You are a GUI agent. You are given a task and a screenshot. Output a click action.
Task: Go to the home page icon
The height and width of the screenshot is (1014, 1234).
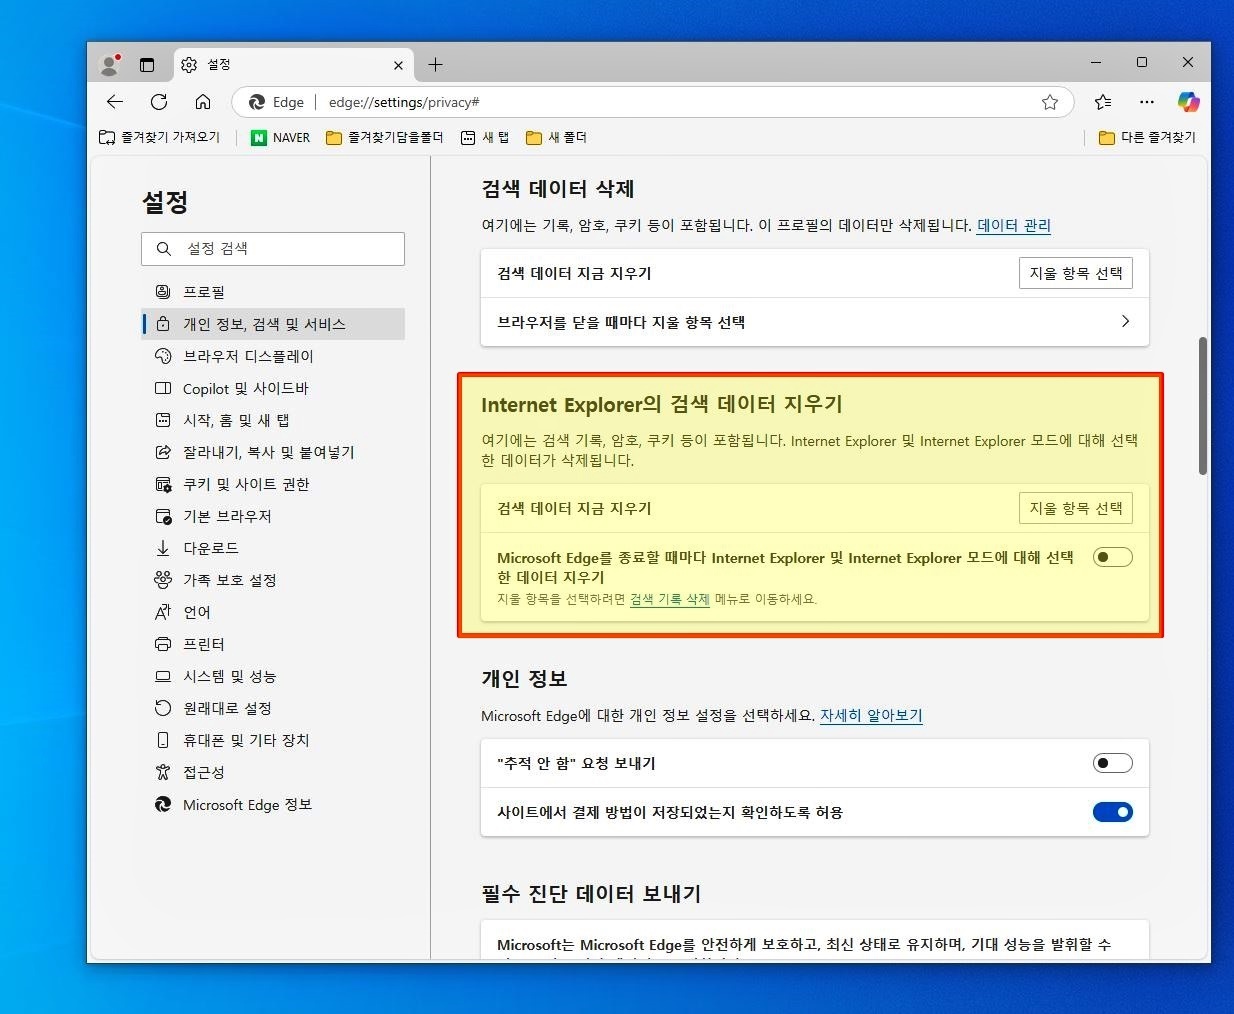[203, 102]
